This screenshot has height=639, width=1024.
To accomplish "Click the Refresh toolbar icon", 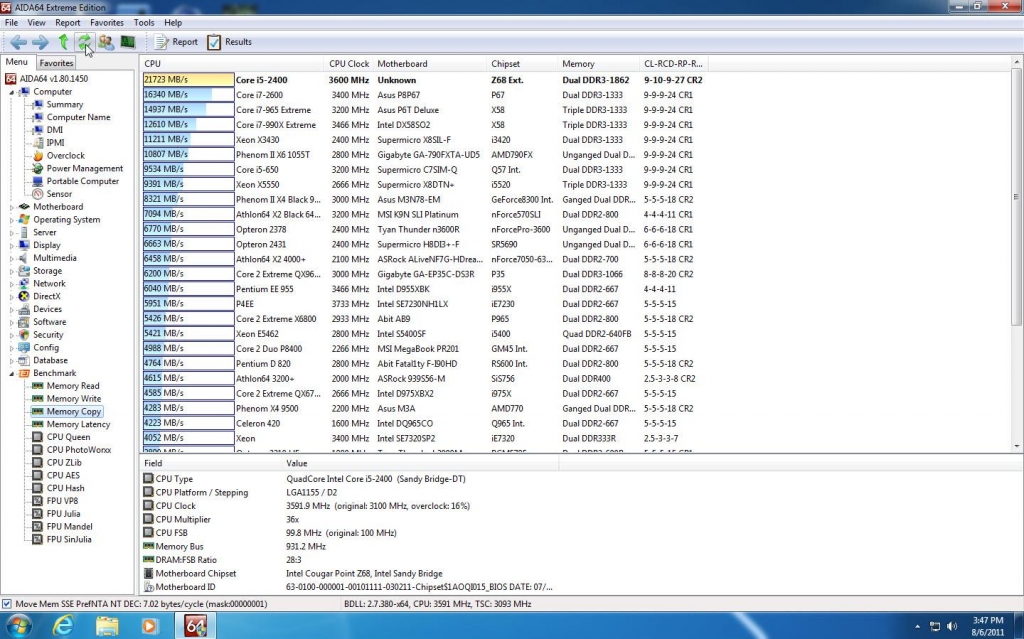I will coord(84,42).
